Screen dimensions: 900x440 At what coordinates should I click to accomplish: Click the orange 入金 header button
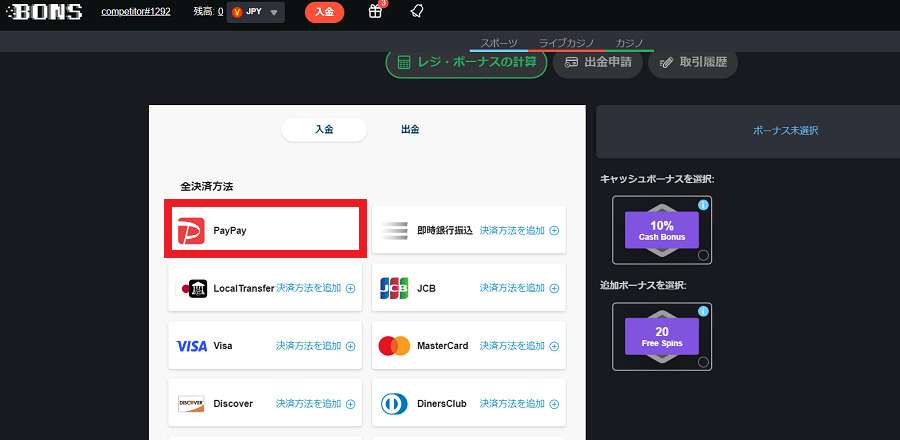[x=324, y=12]
